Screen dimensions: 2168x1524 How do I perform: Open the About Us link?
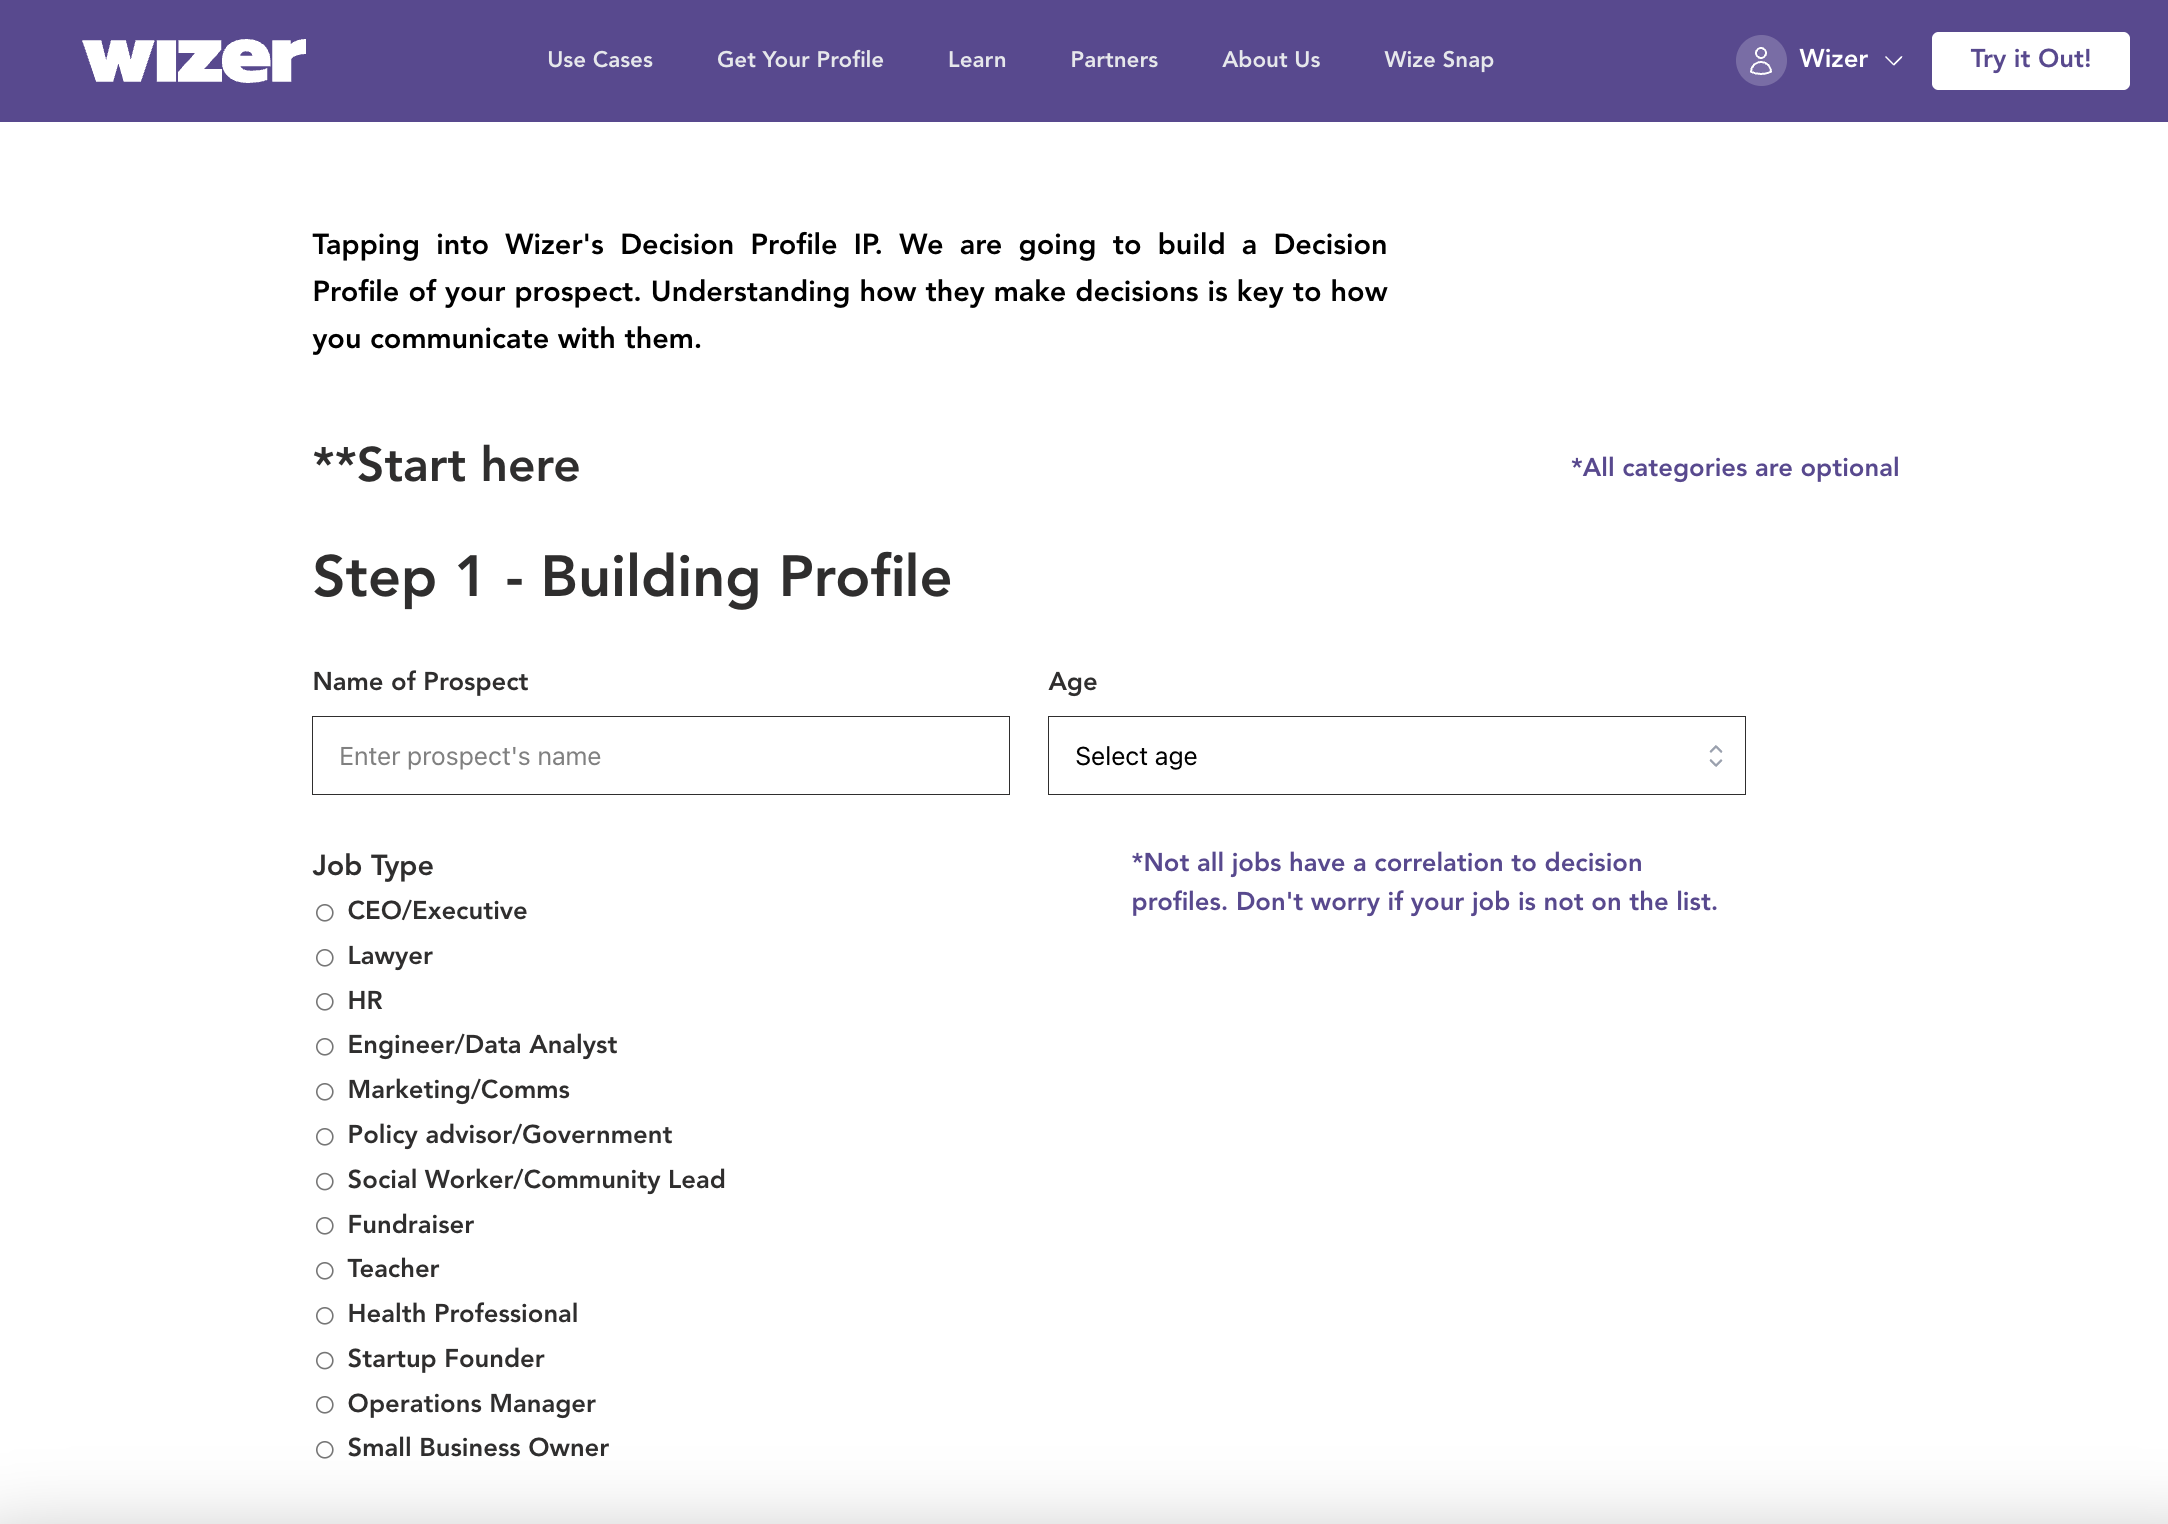click(x=1271, y=60)
